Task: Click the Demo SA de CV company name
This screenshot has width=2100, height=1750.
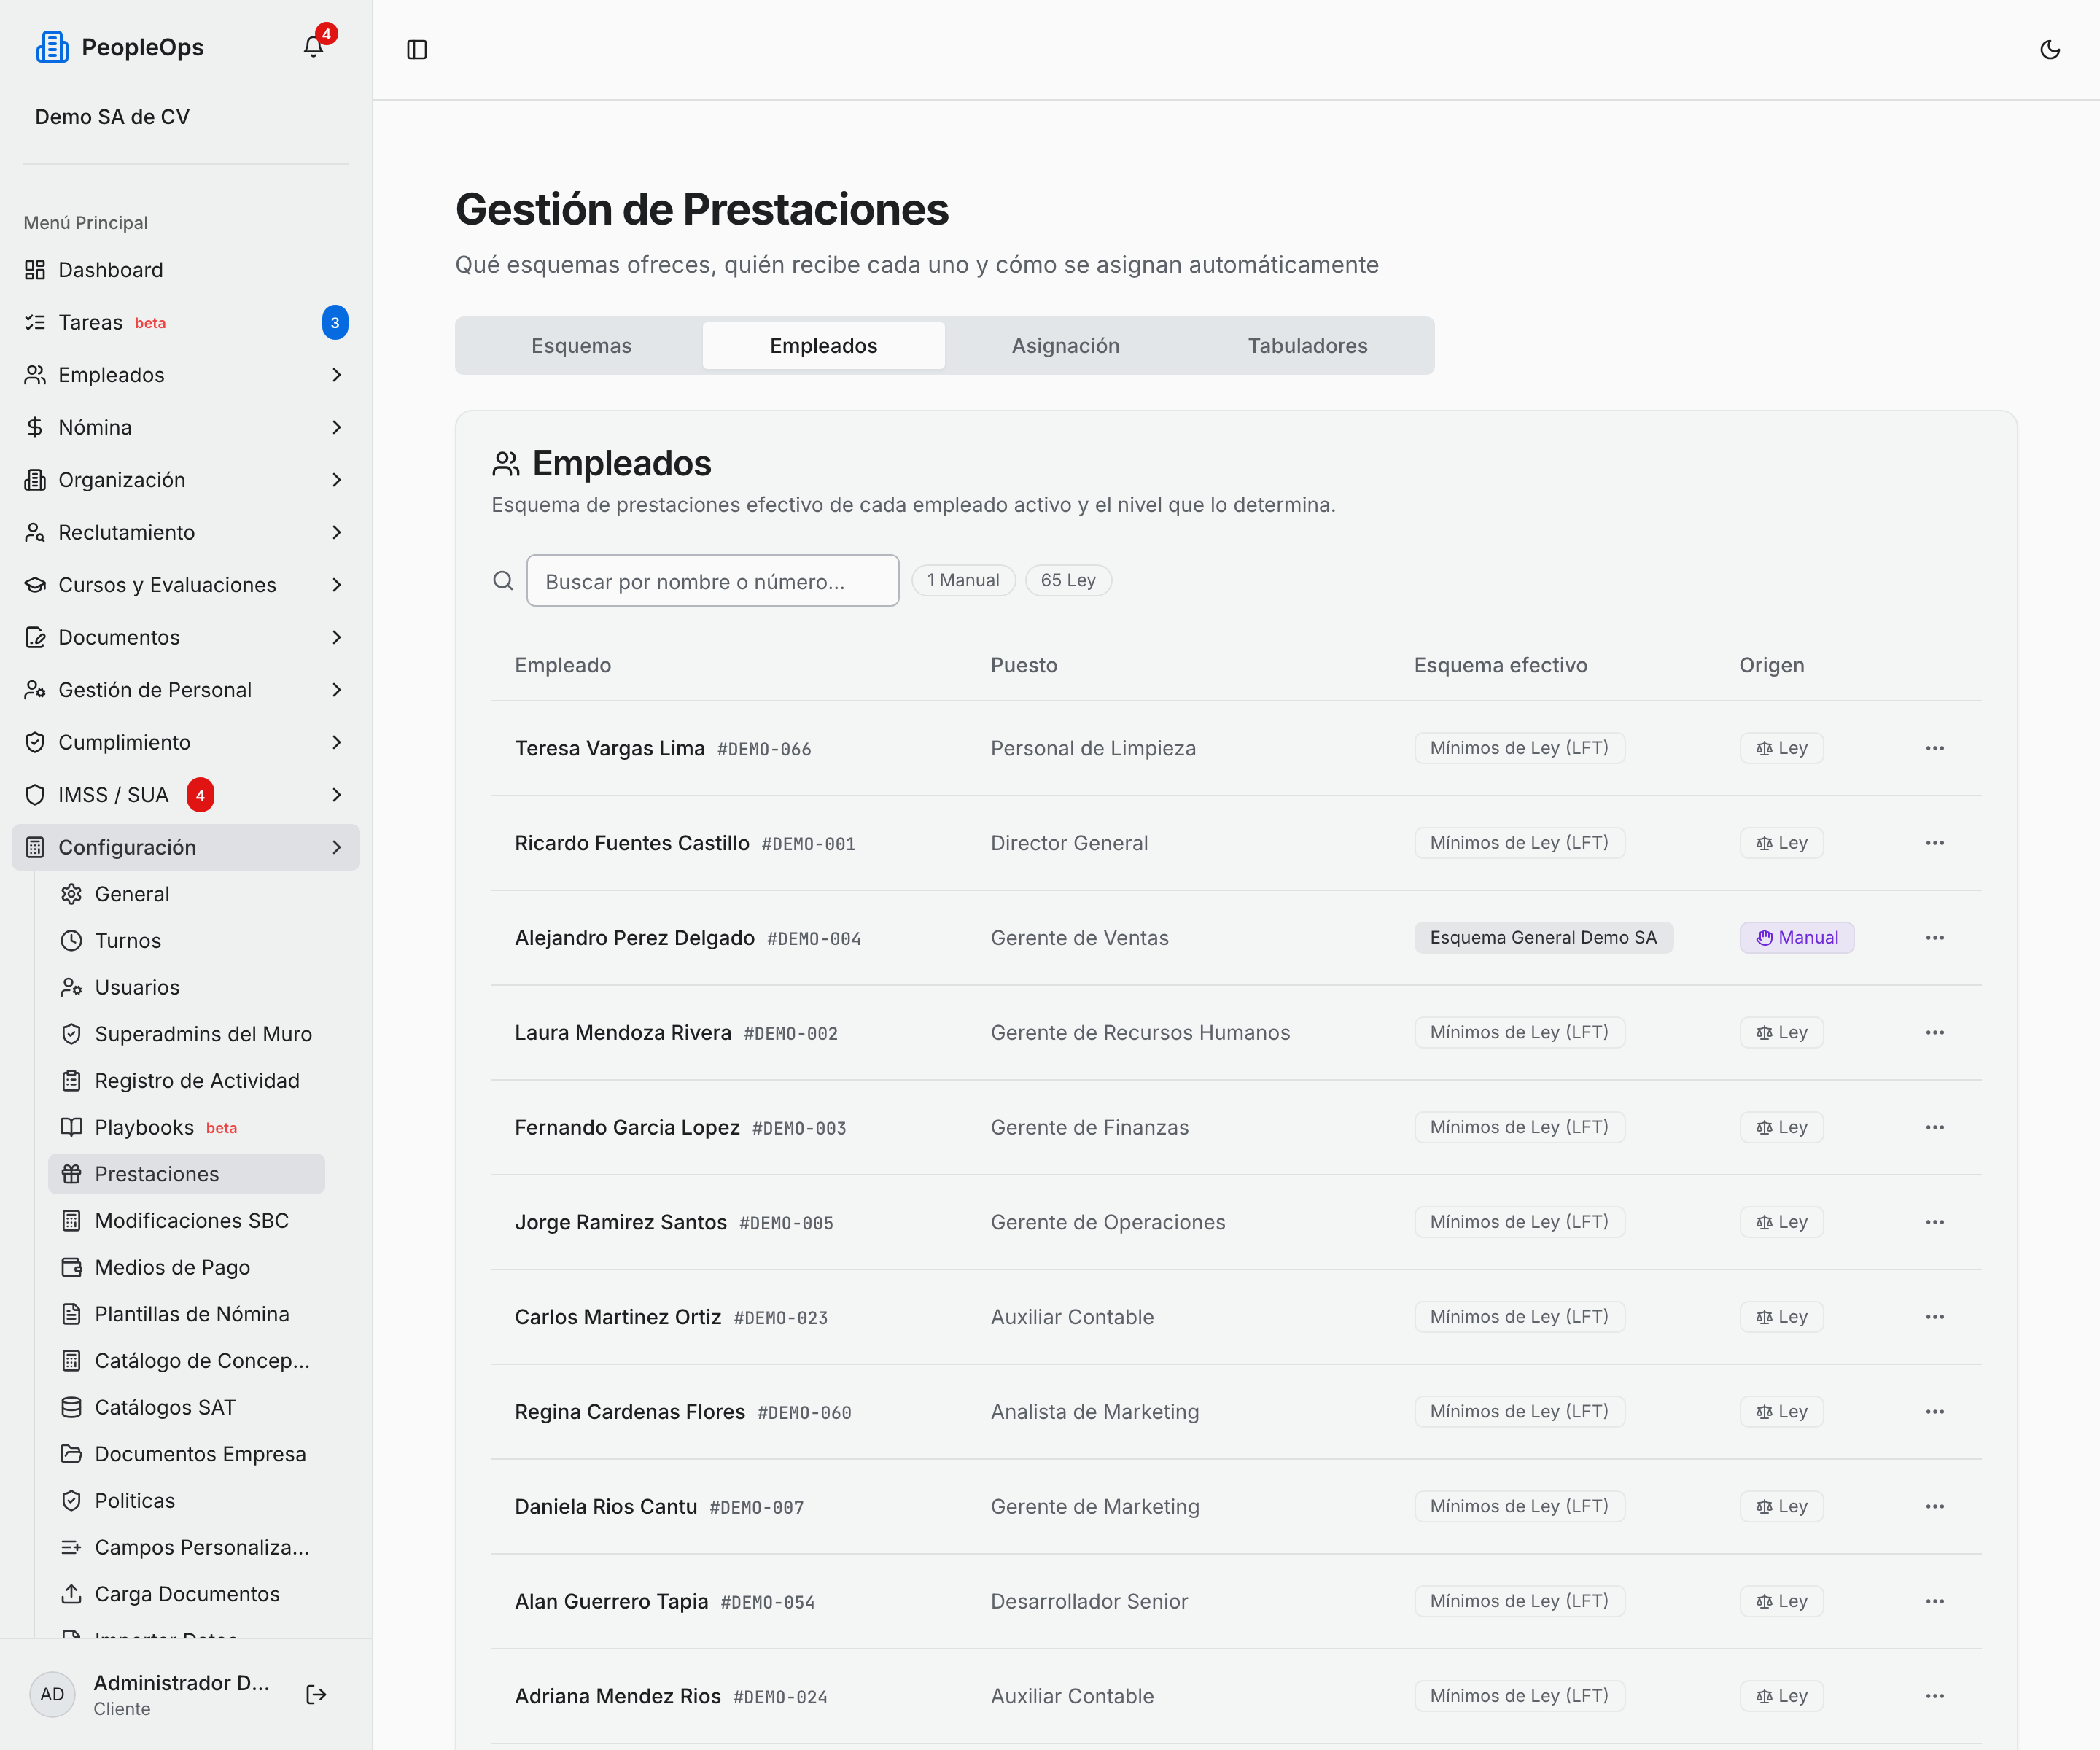Action: click(x=112, y=117)
